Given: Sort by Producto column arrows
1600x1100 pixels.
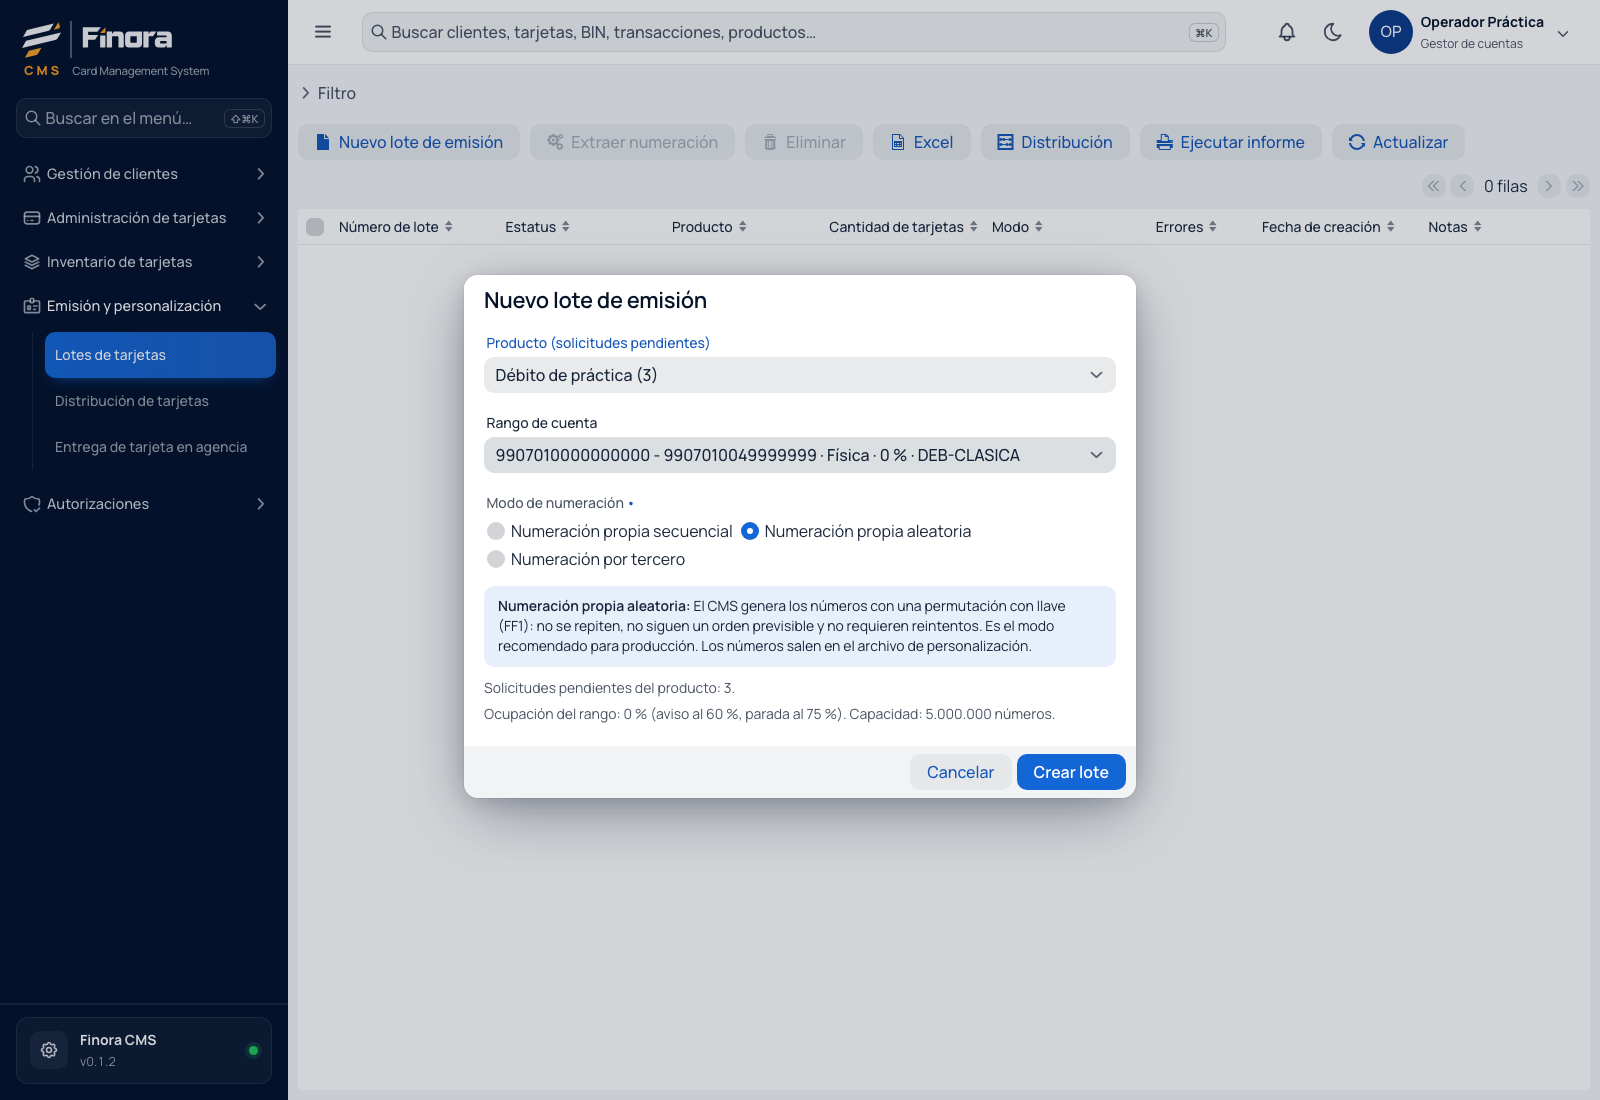Looking at the screenshot, I should click(742, 227).
